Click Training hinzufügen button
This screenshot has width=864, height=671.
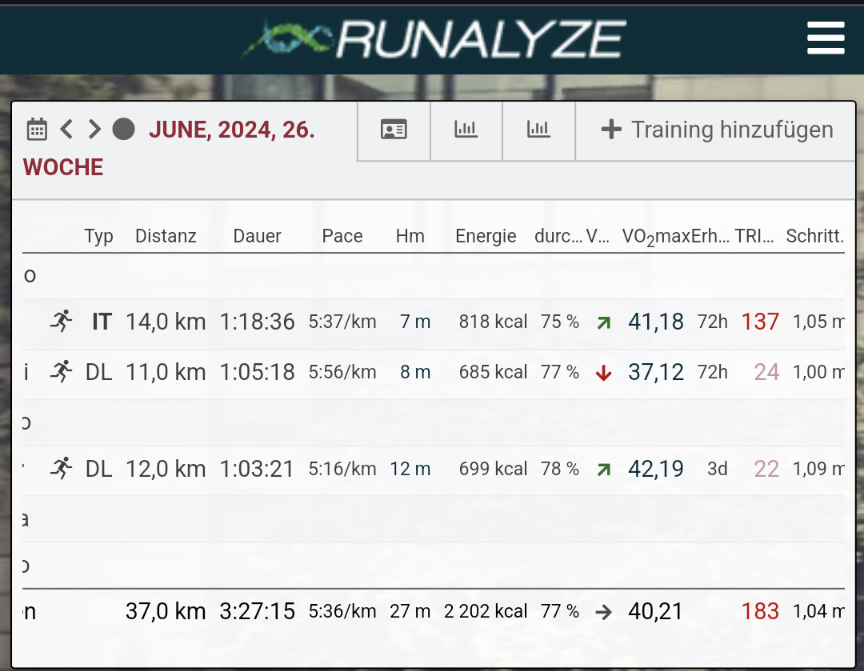click(717, 130)
